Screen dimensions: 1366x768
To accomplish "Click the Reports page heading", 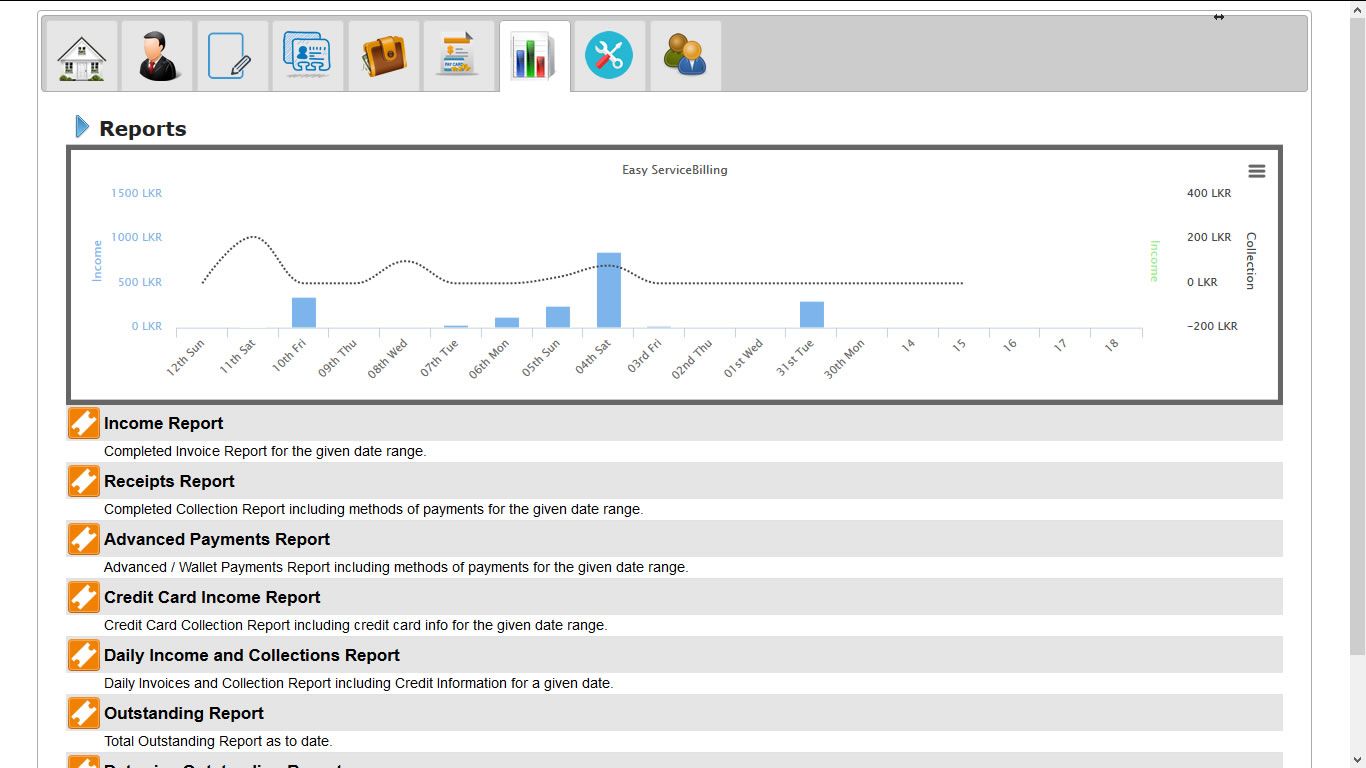I will click(143, 128).
